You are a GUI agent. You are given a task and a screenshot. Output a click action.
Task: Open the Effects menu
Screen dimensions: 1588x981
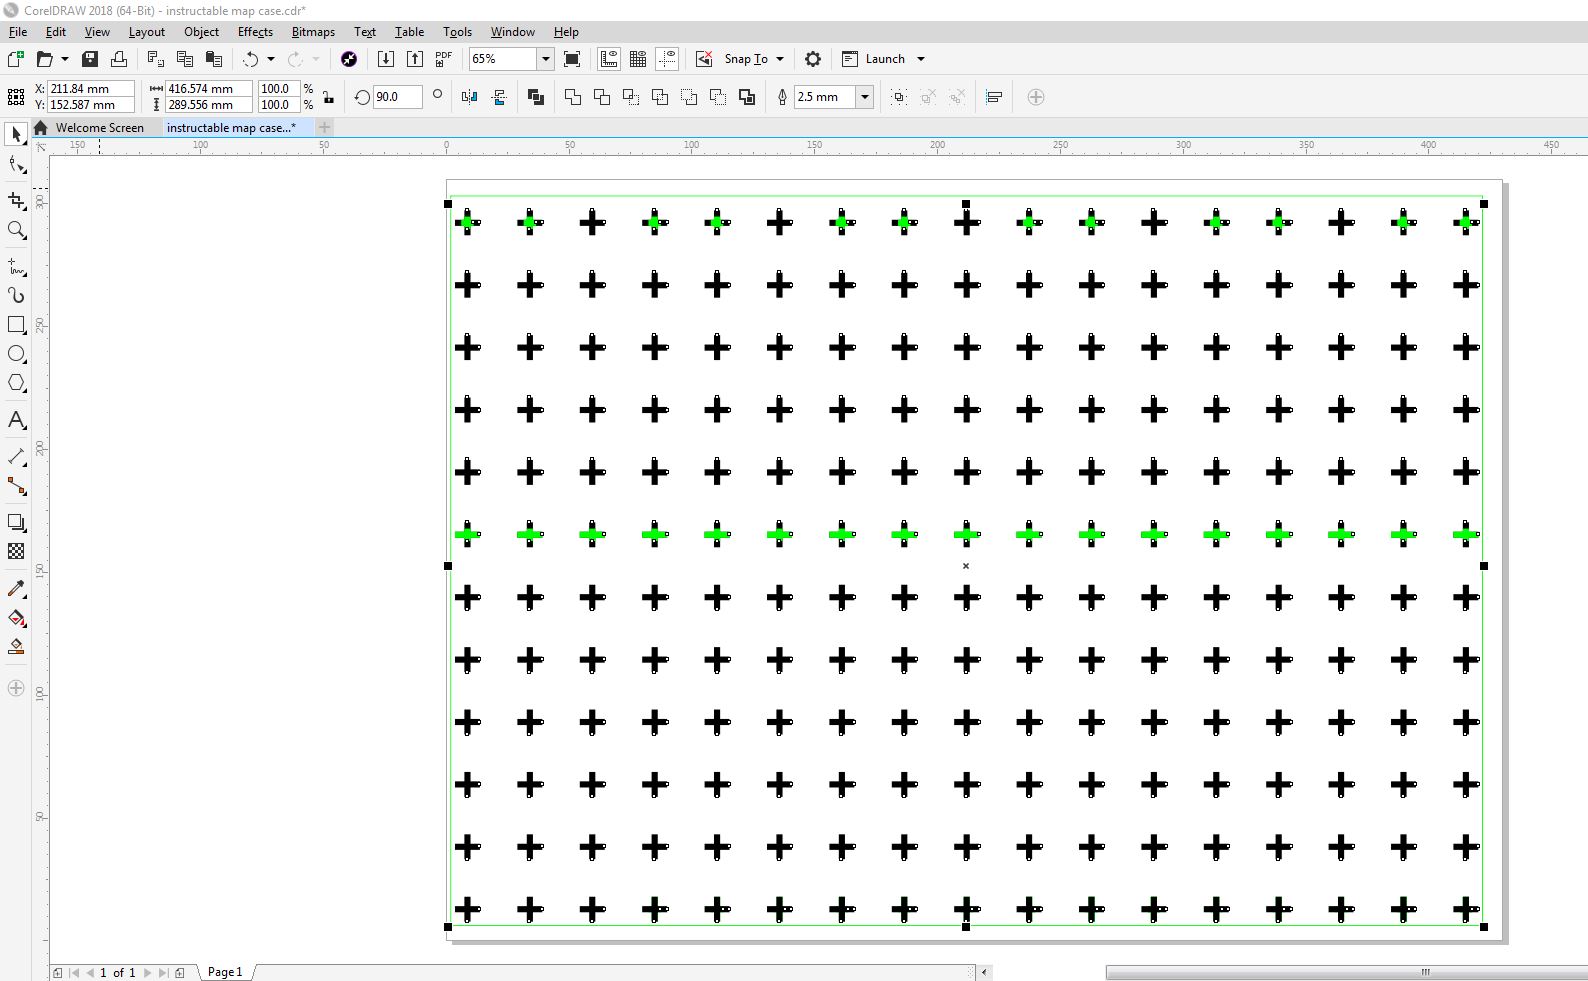[x=255, y=32]
